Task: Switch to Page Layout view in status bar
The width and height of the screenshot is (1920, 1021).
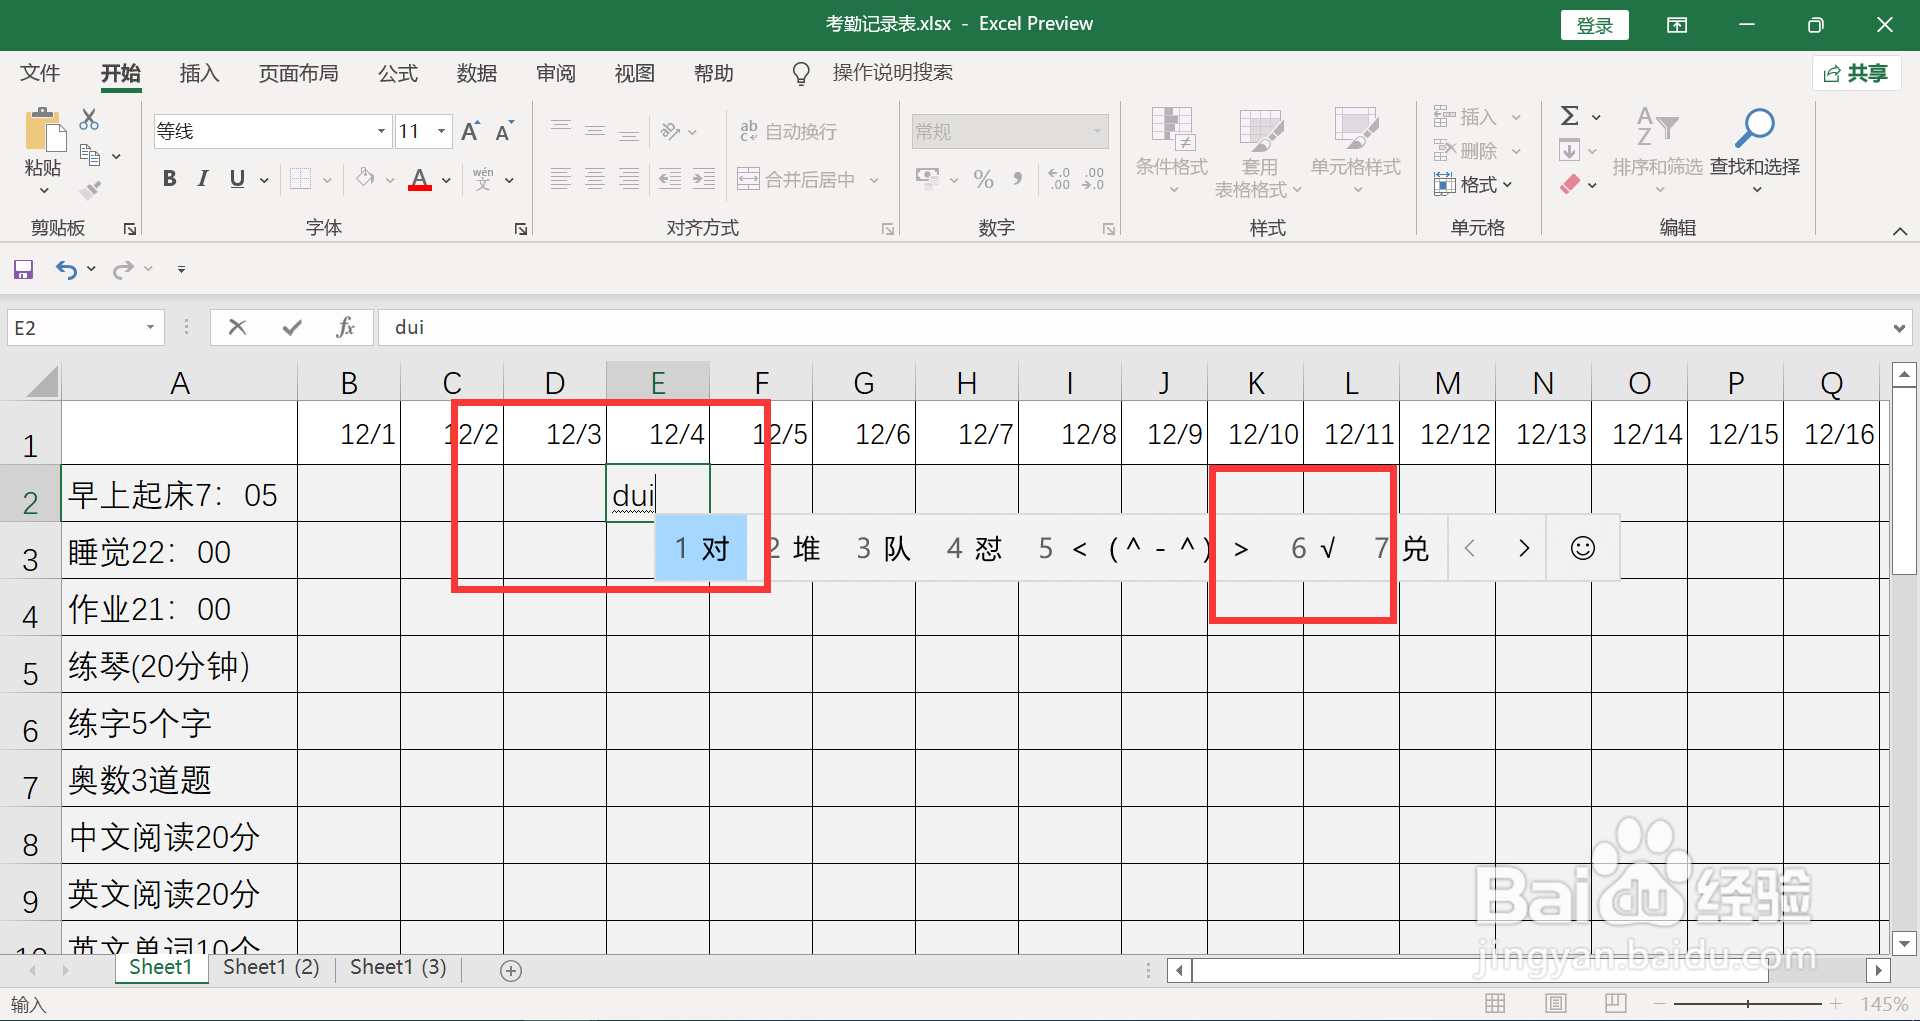Action: coord(1556,1003)
